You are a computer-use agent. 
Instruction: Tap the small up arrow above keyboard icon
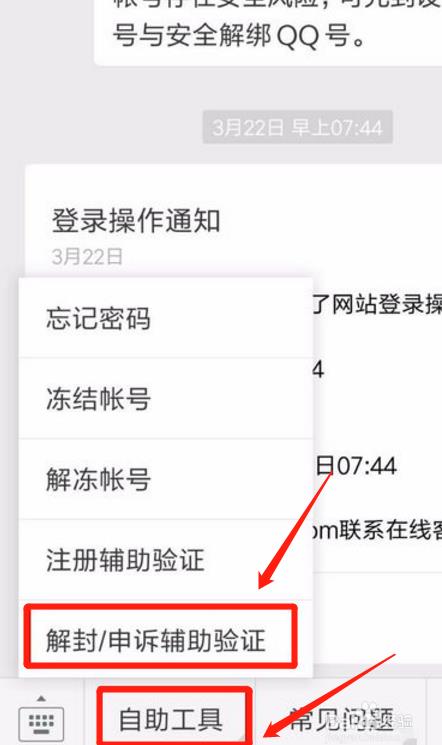point(41,698)
